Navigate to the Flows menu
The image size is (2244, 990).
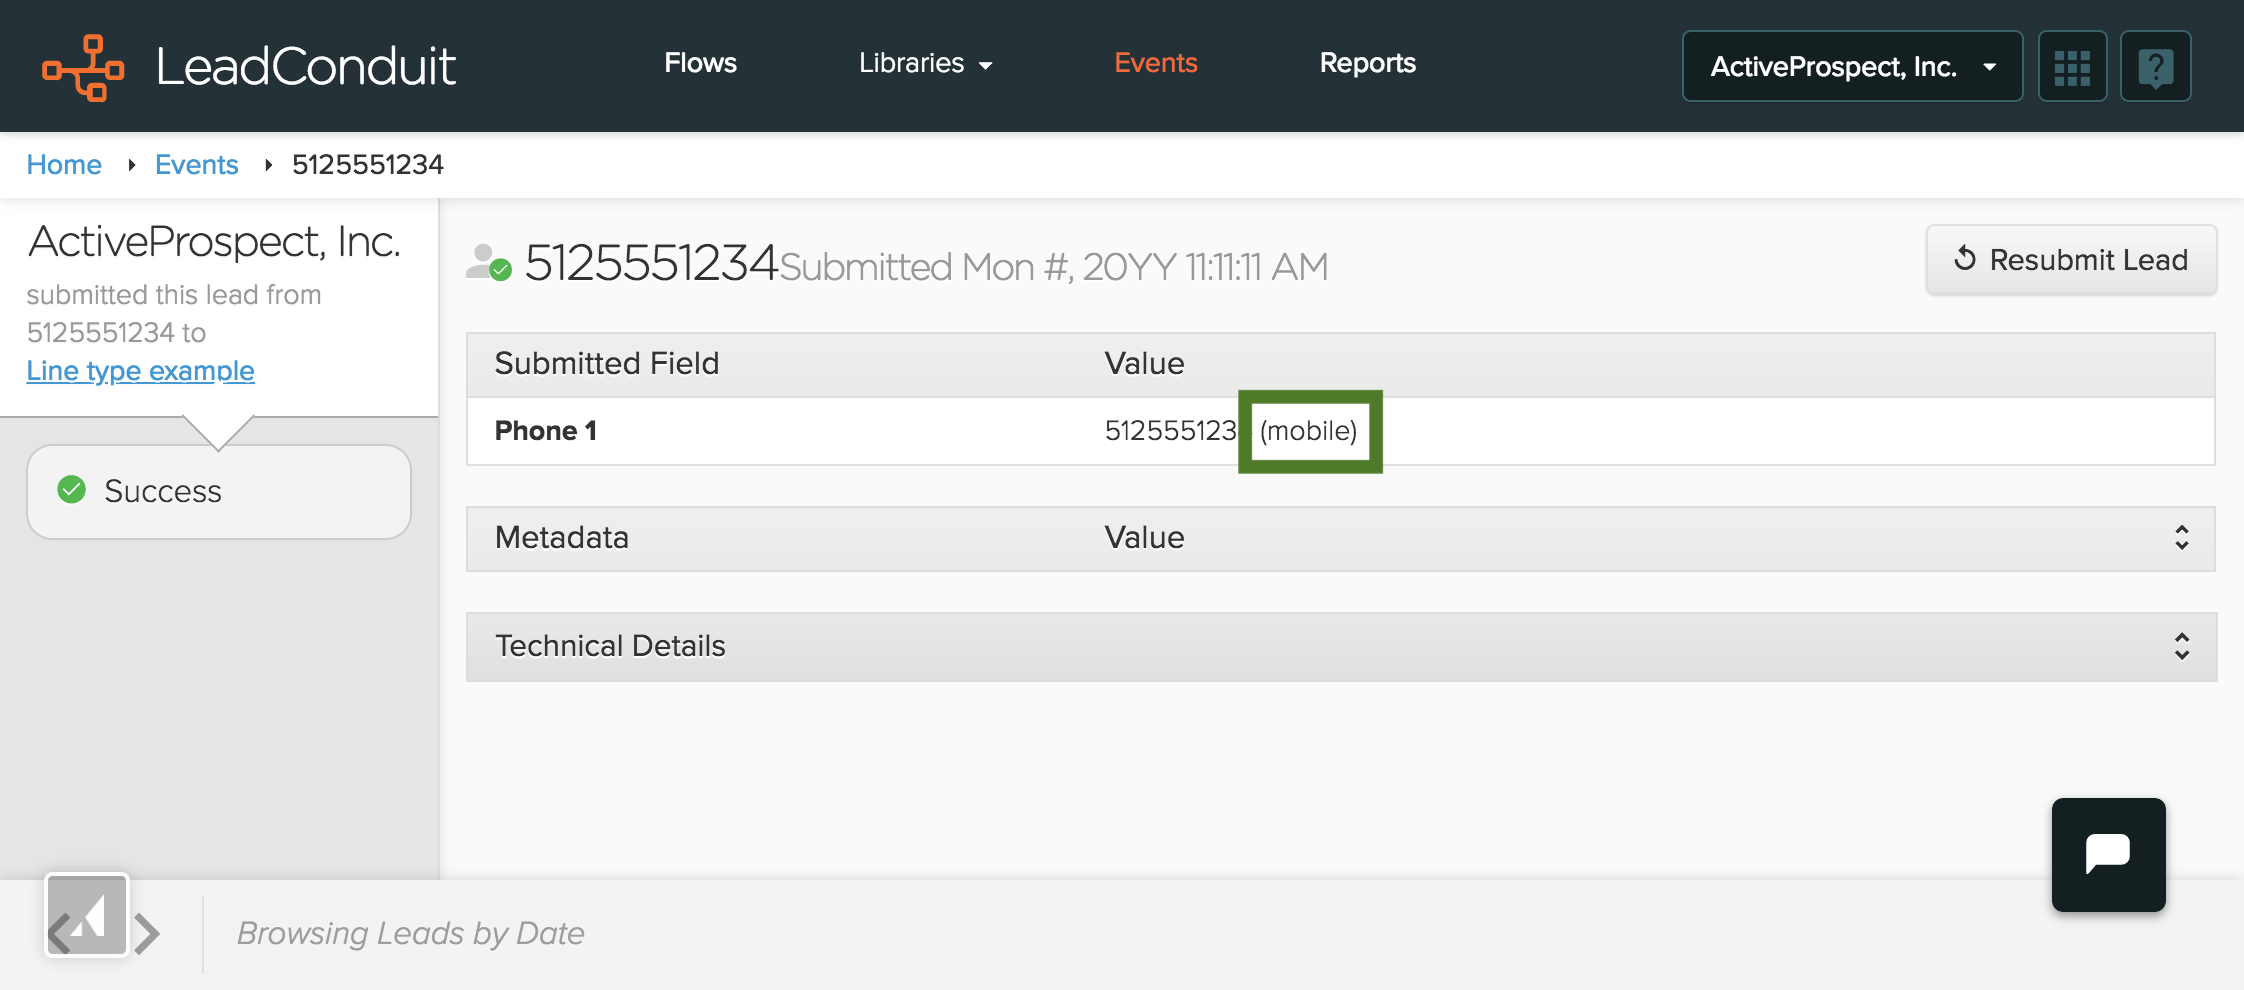coord(700,64)
